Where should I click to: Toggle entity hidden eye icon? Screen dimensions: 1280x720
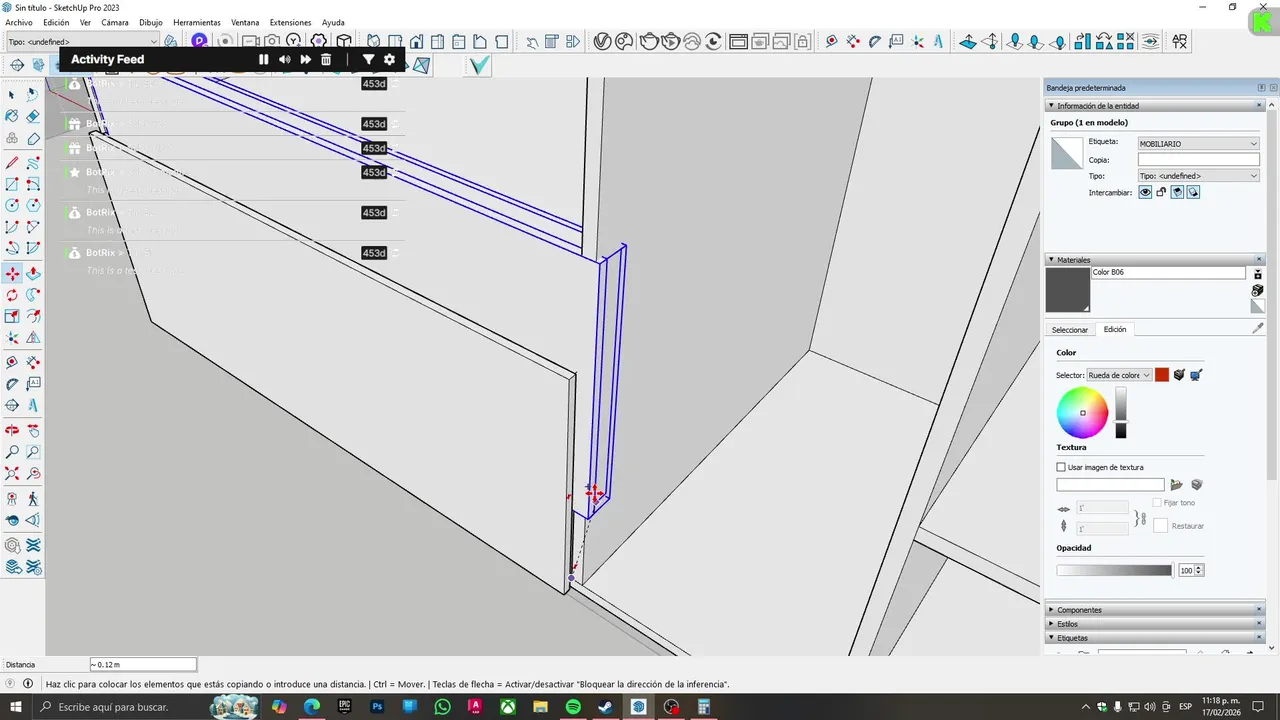(1145, 192)
